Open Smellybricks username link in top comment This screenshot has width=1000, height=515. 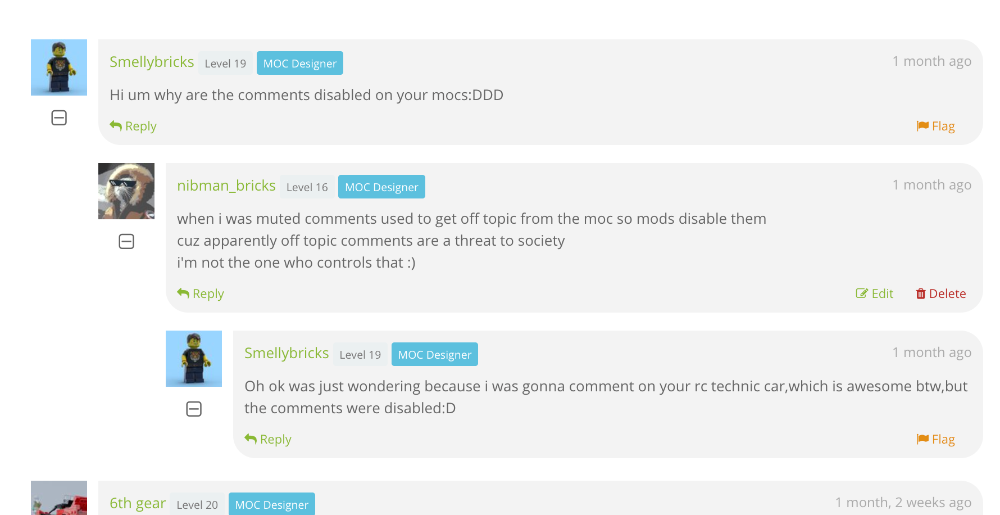pos(152,62)
